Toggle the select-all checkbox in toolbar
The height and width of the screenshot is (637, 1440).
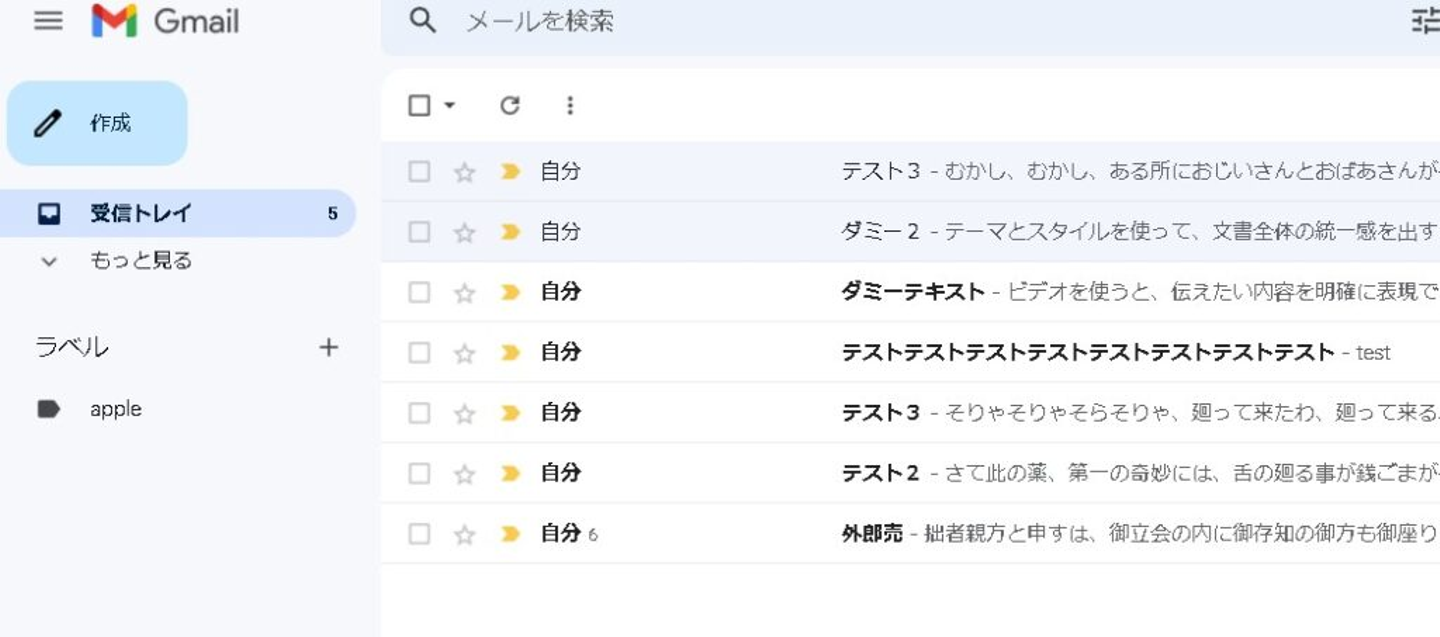[x=419, y=105]
